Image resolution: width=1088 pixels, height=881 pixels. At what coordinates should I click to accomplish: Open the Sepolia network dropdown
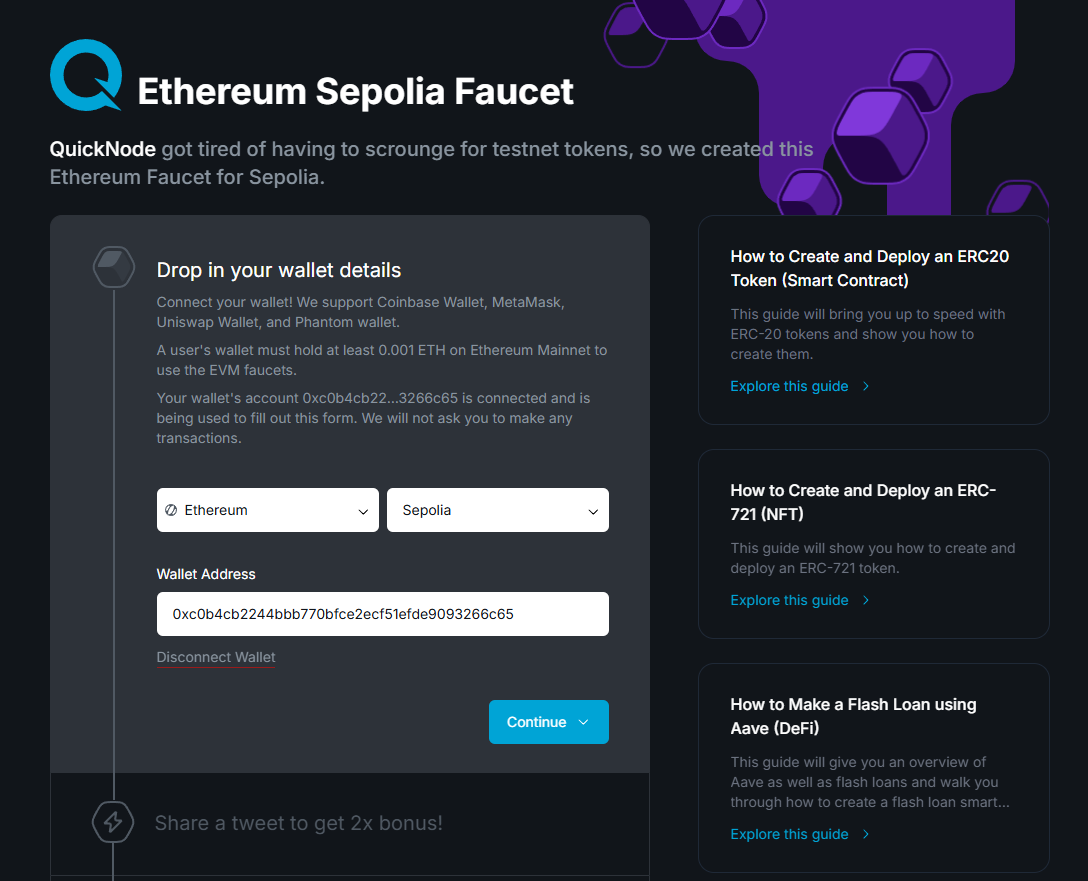[498, 510]
